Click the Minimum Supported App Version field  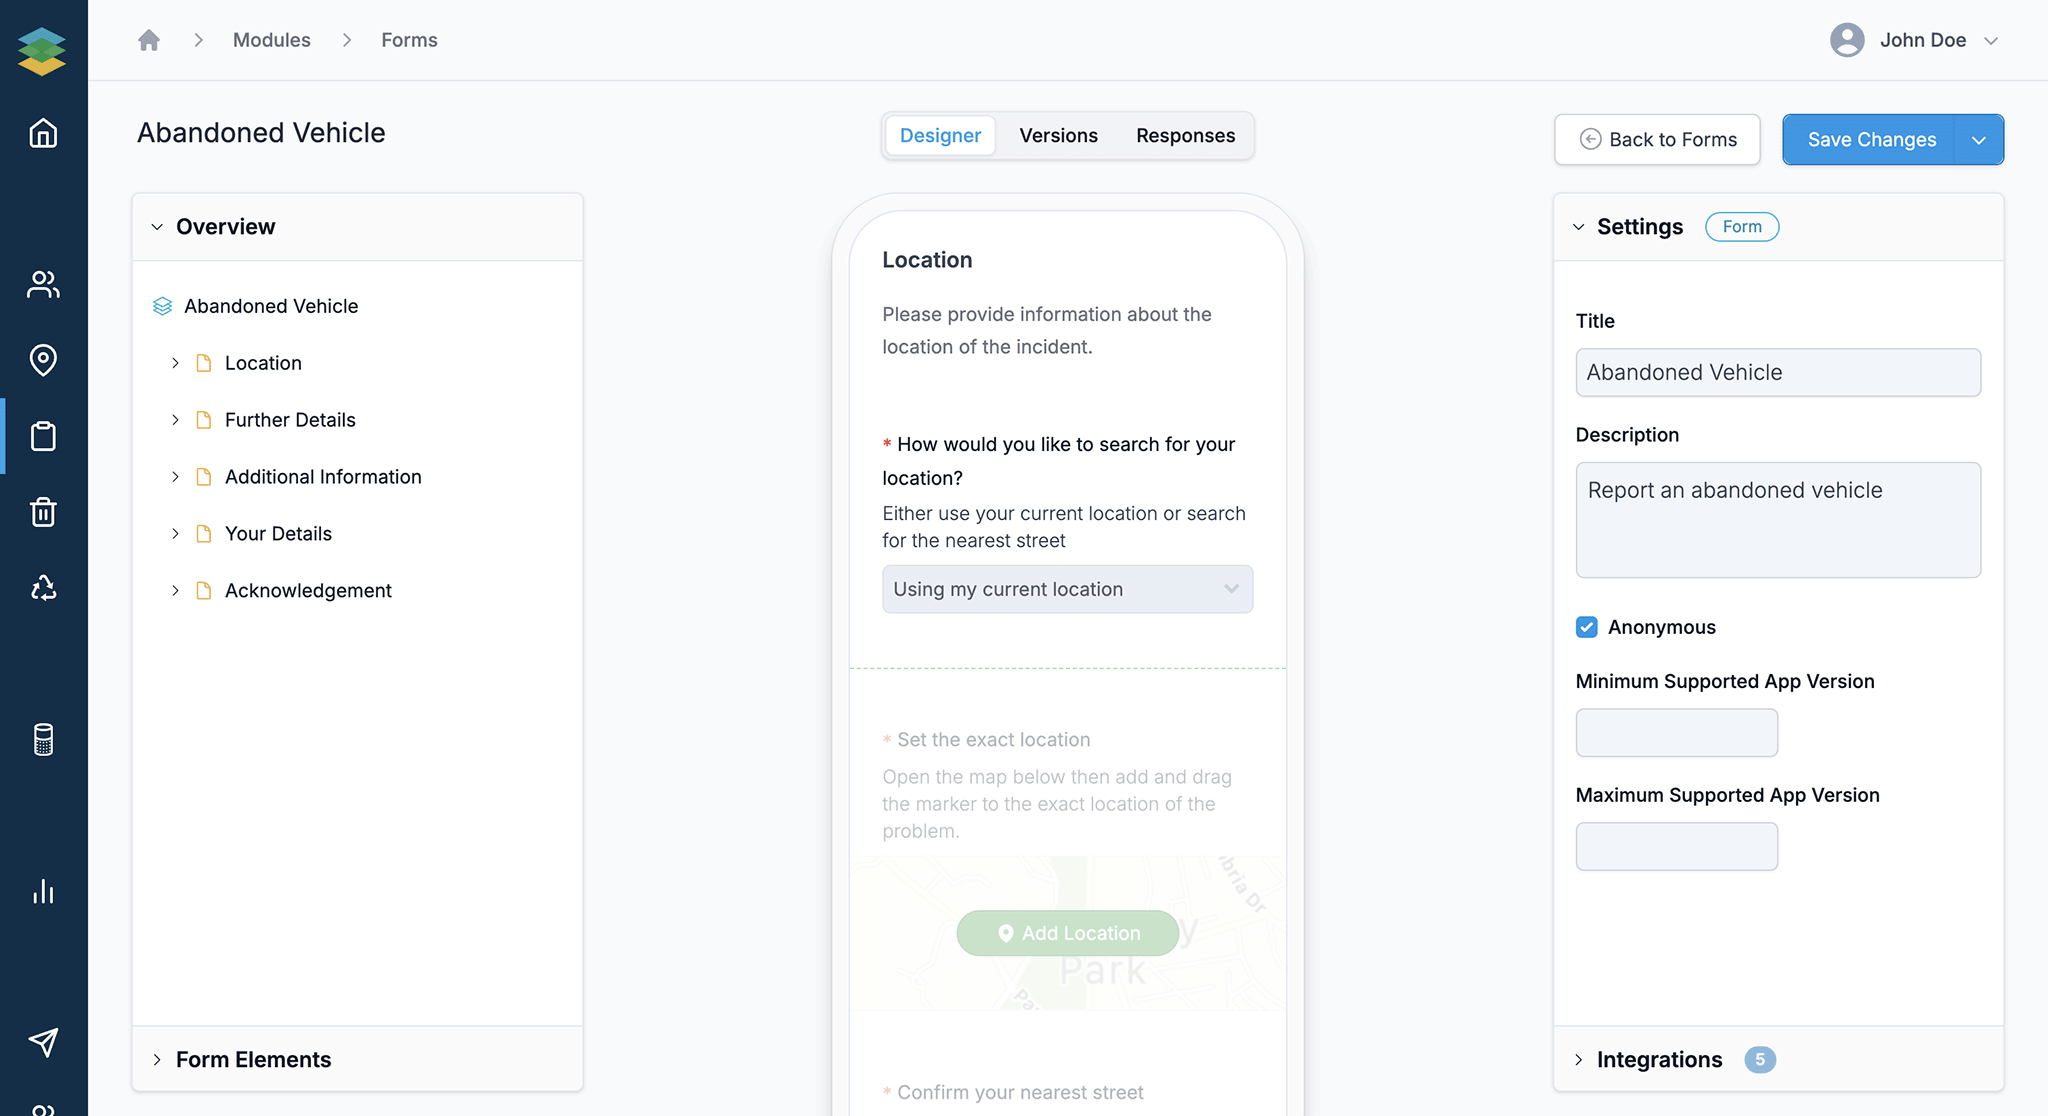1676,733
